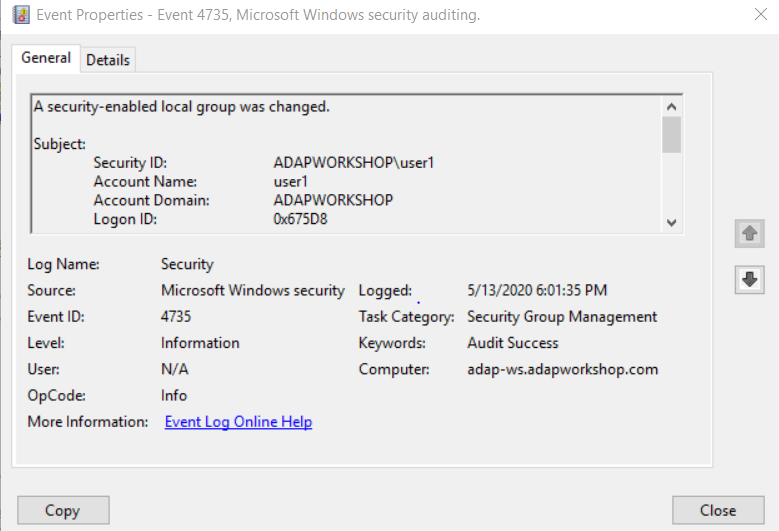This screenshot has height=531, width=779.
Task: Click the computer name adap-ws.adapworkshop.com
Action: pos(563,369)
